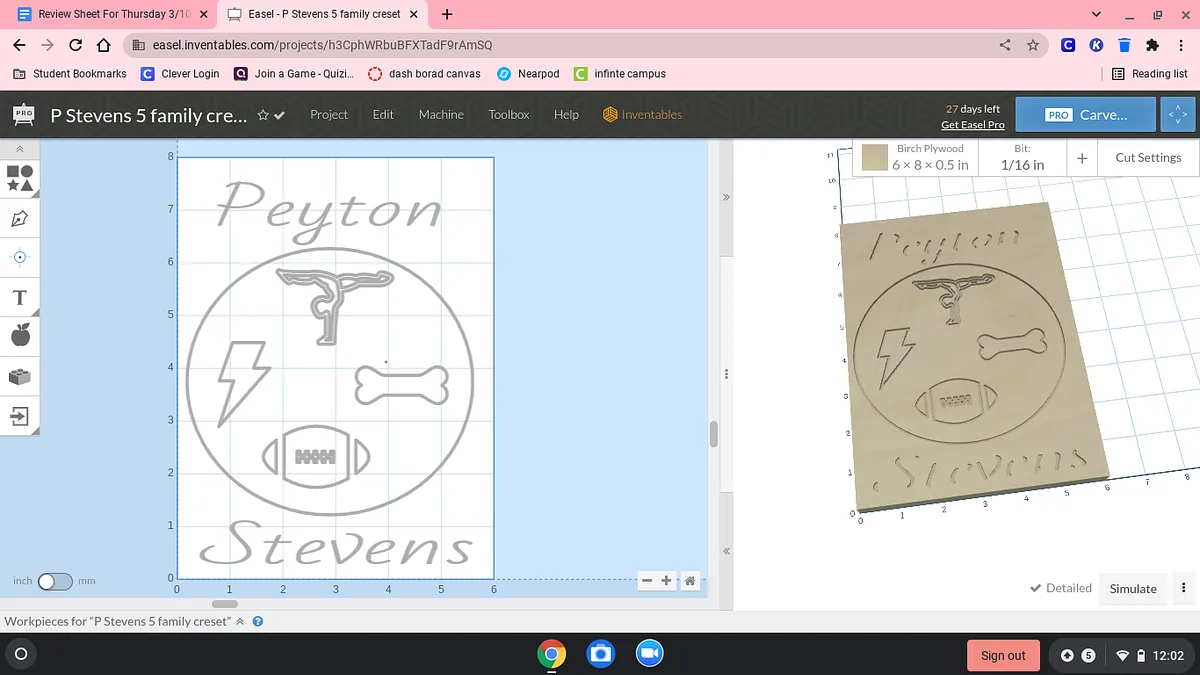Open the Machine menu
This screenshot has width=1200, height=675.
[x=441, y=115]
